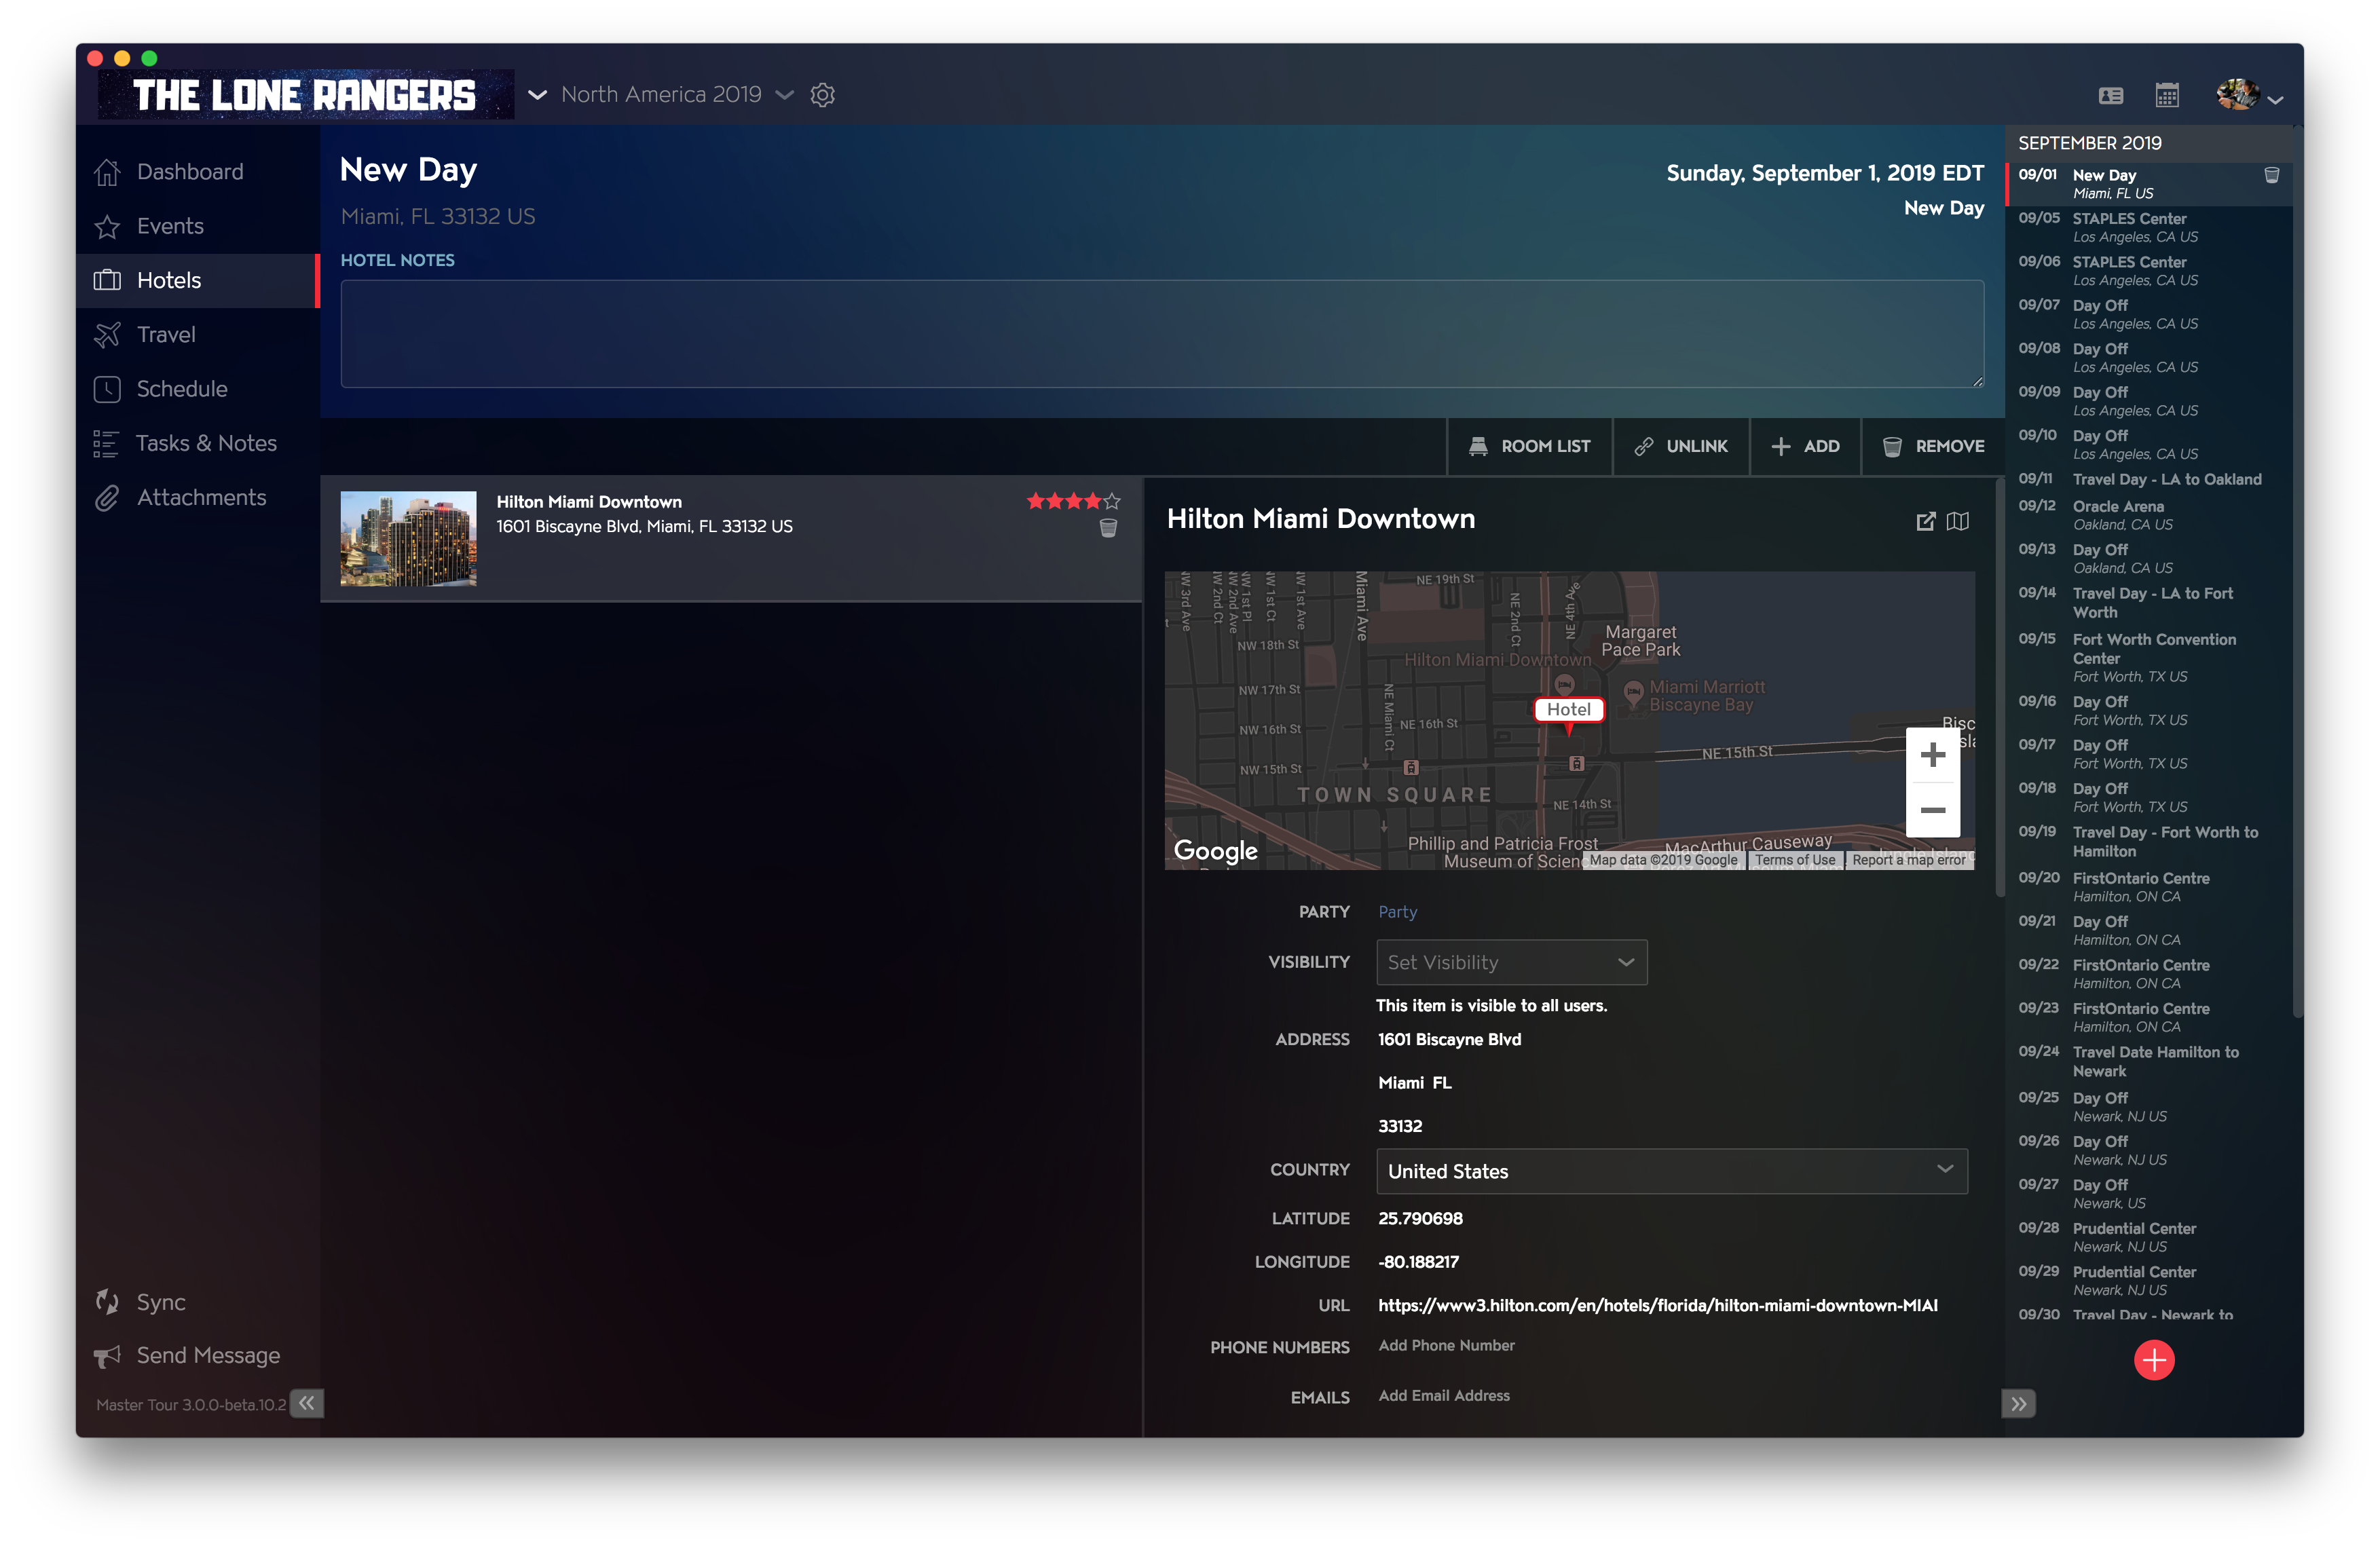Click the red add day plus button

2154,1360
